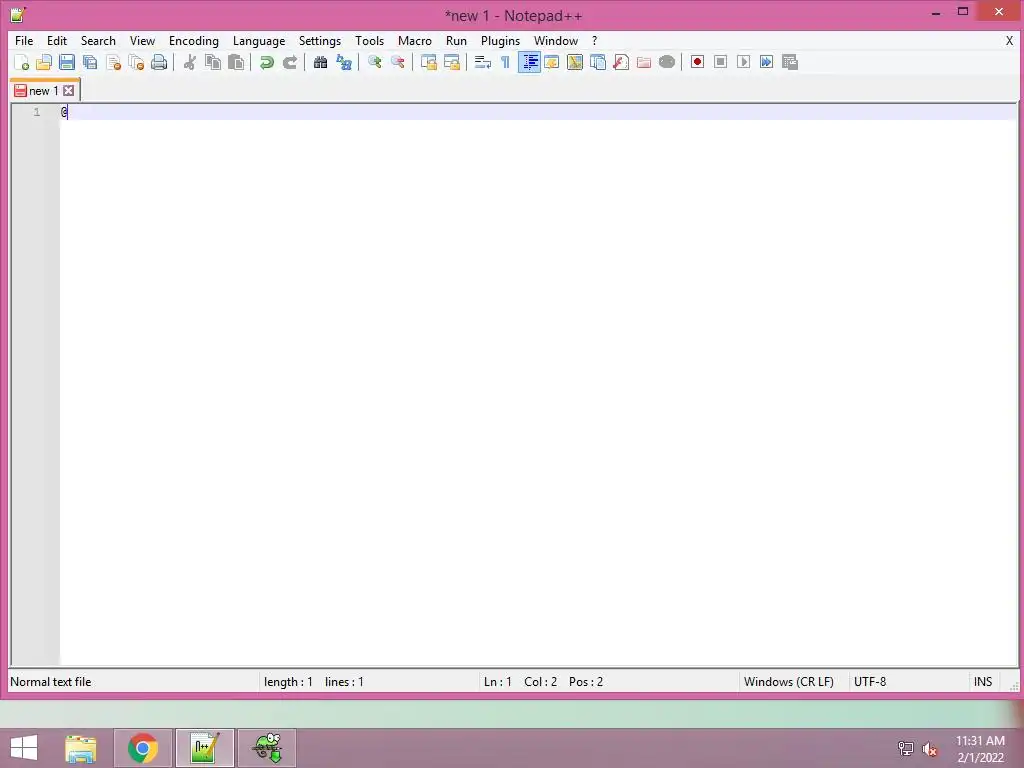The height and width of the screenshot is (768, 1024).
Task: Select the new 1 document tab
Action: (x=44, y=91)
